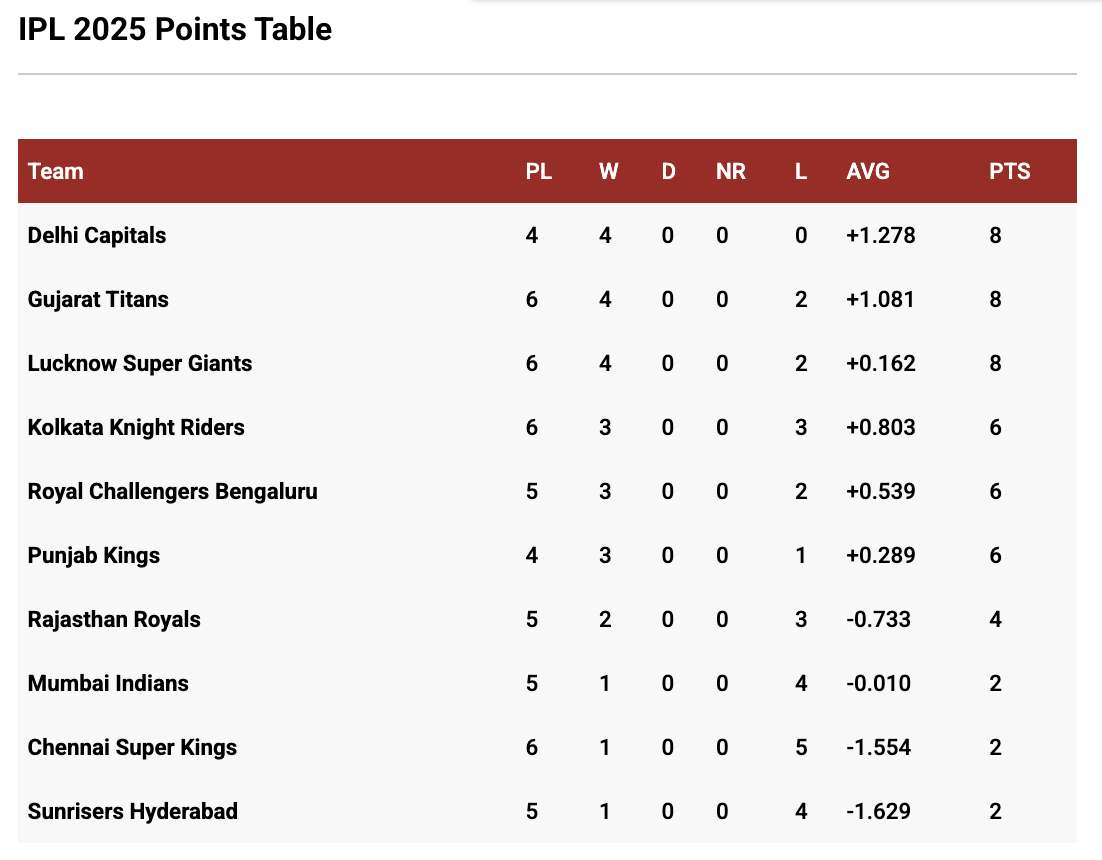Select Sunrisers Hyderabad's -1.629 average cell
This screenshot has width=1102, height=860.
pos(878,812)
